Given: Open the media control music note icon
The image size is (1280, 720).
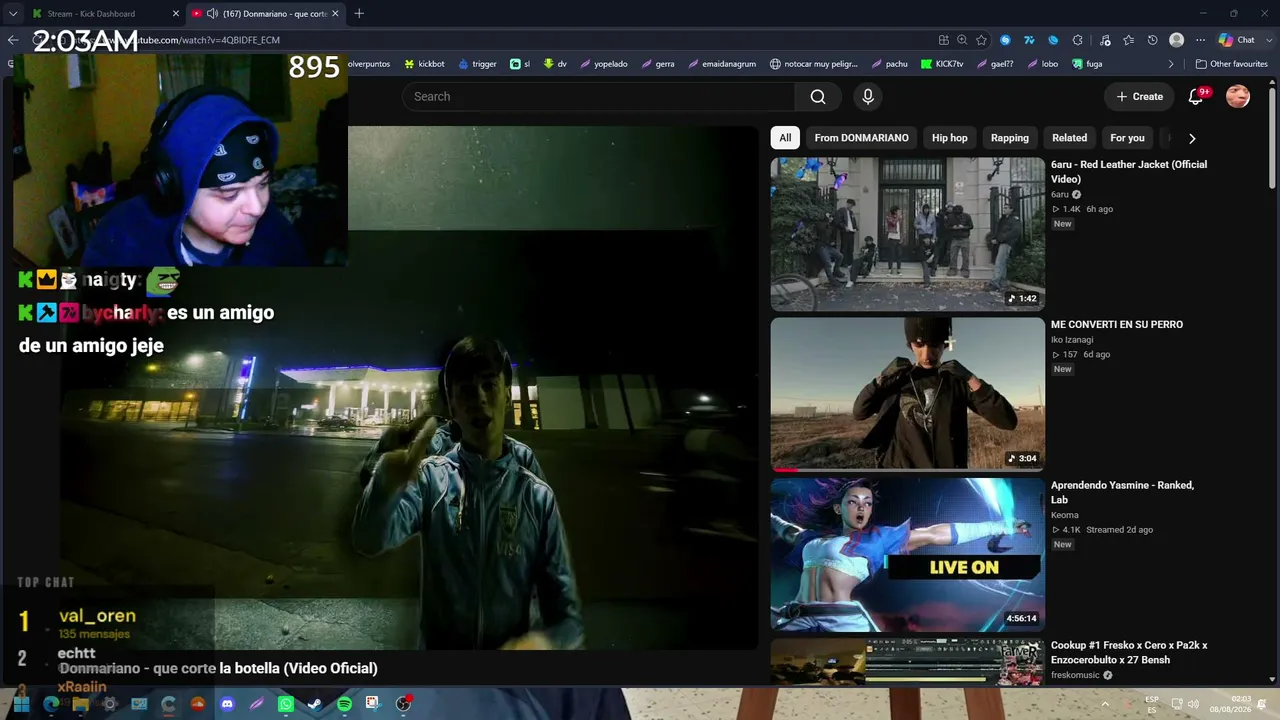Looking at the screenshot, I should pyautogui.click(x=1105, y=40).
